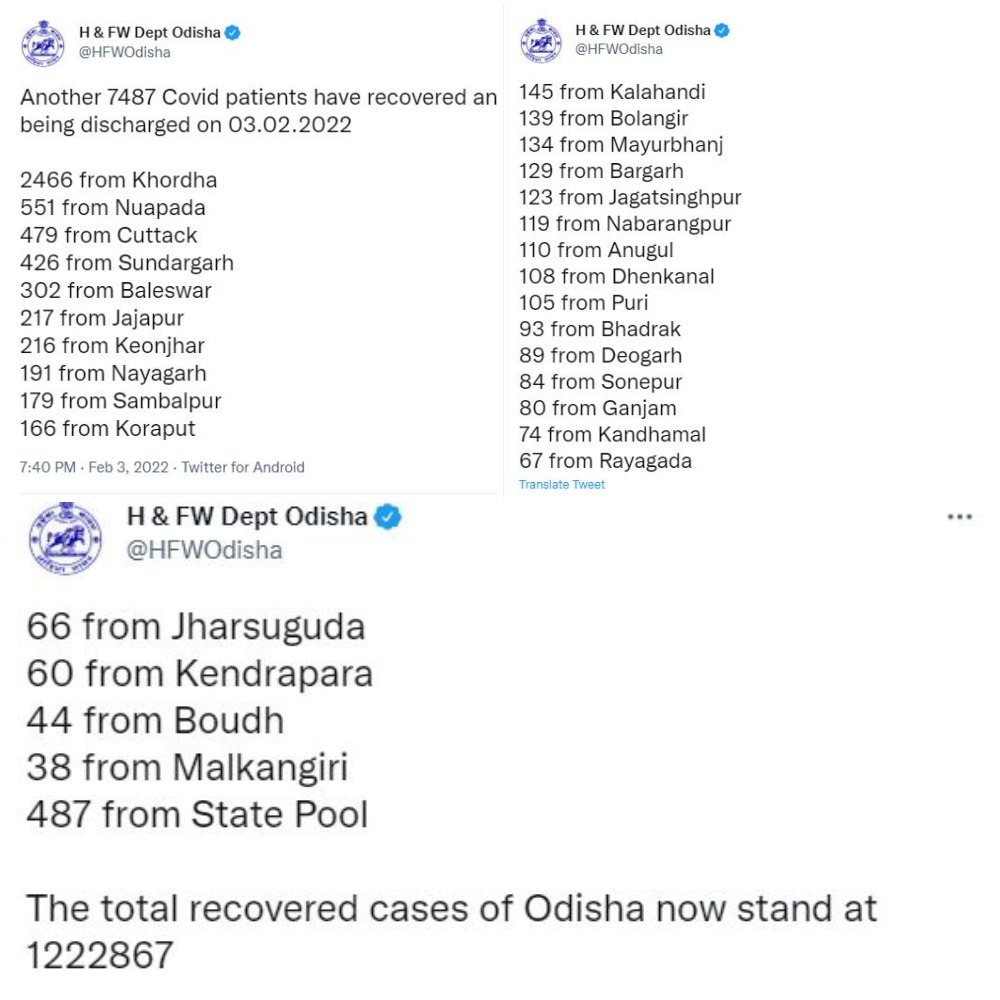Select the @HFWOdisha handle in the bottom tweet

coord(204,550)
